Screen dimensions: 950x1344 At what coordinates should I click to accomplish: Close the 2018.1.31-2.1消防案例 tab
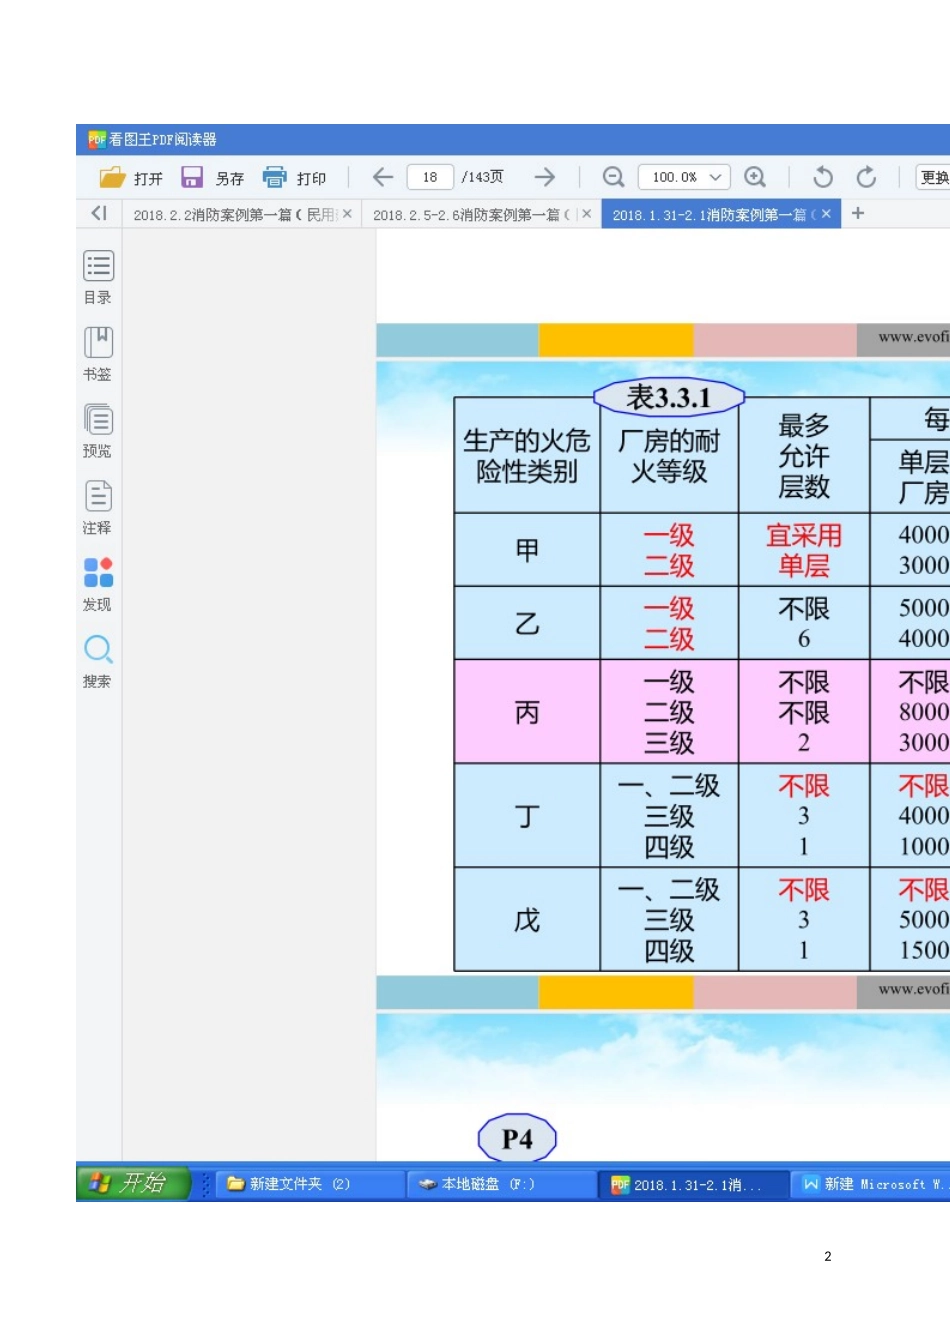point(826,214)
